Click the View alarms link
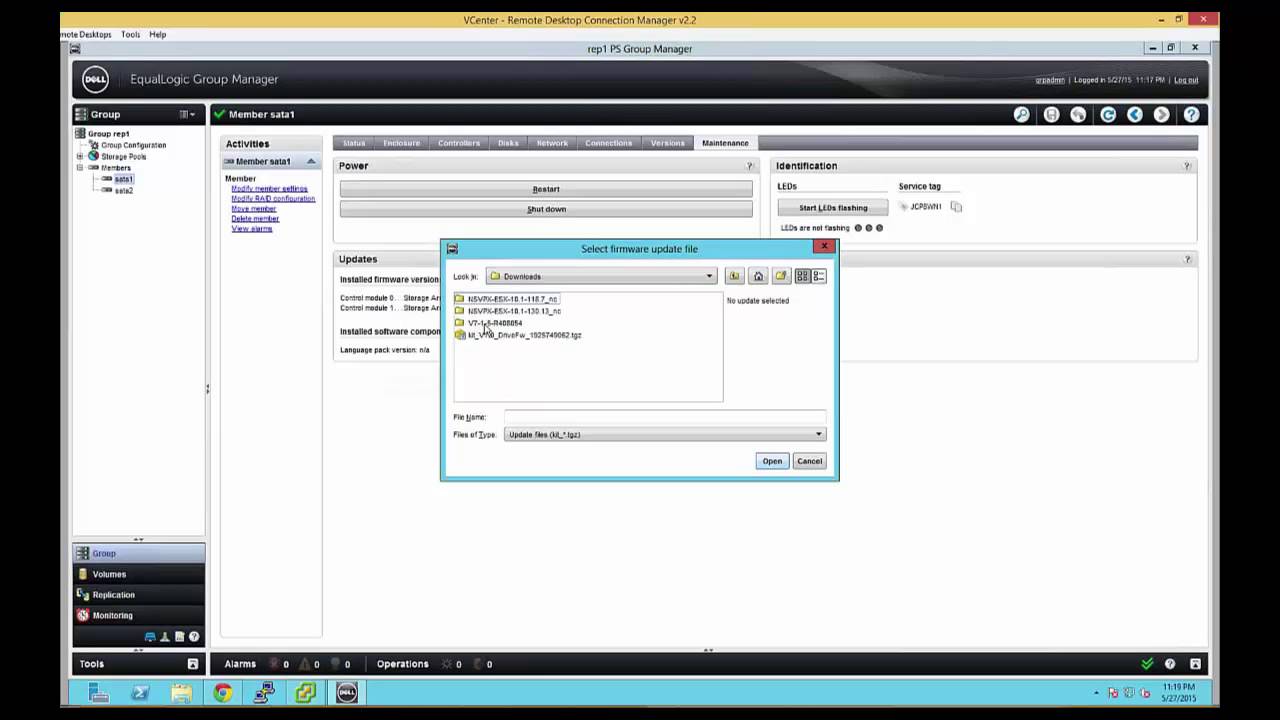 252,228
